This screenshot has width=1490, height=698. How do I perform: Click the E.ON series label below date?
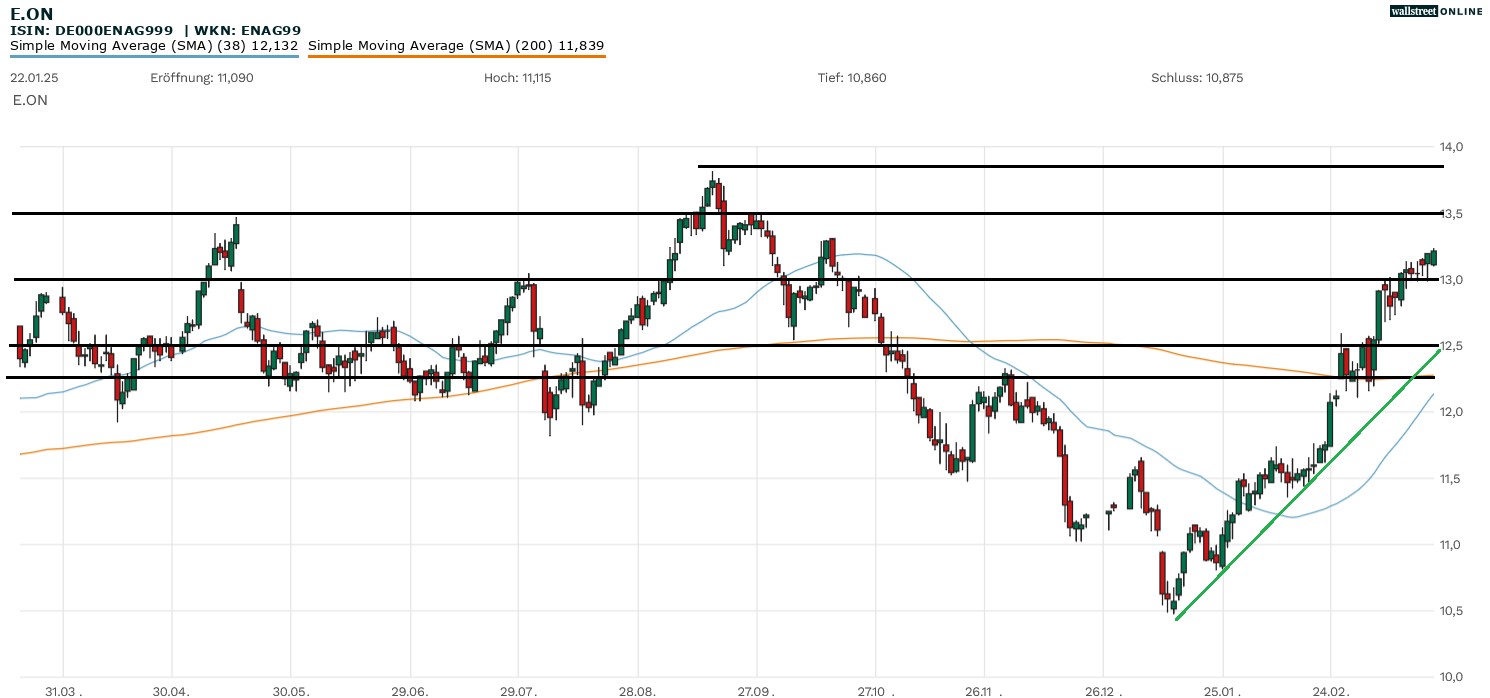(x=30, y=100)
